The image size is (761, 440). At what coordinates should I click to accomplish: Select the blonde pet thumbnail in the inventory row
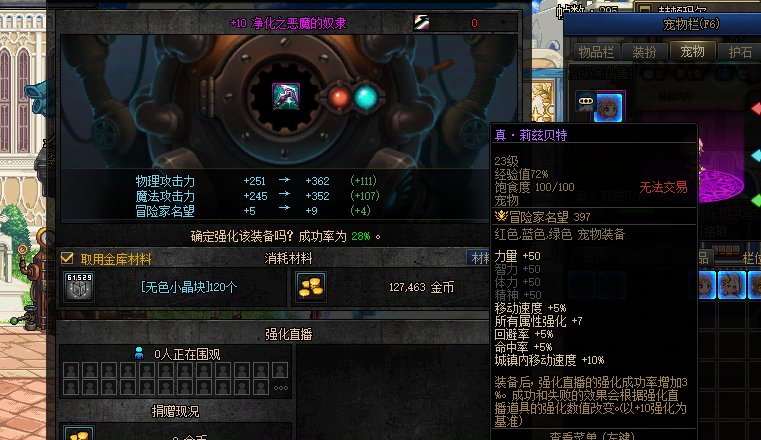click(731, 285)
